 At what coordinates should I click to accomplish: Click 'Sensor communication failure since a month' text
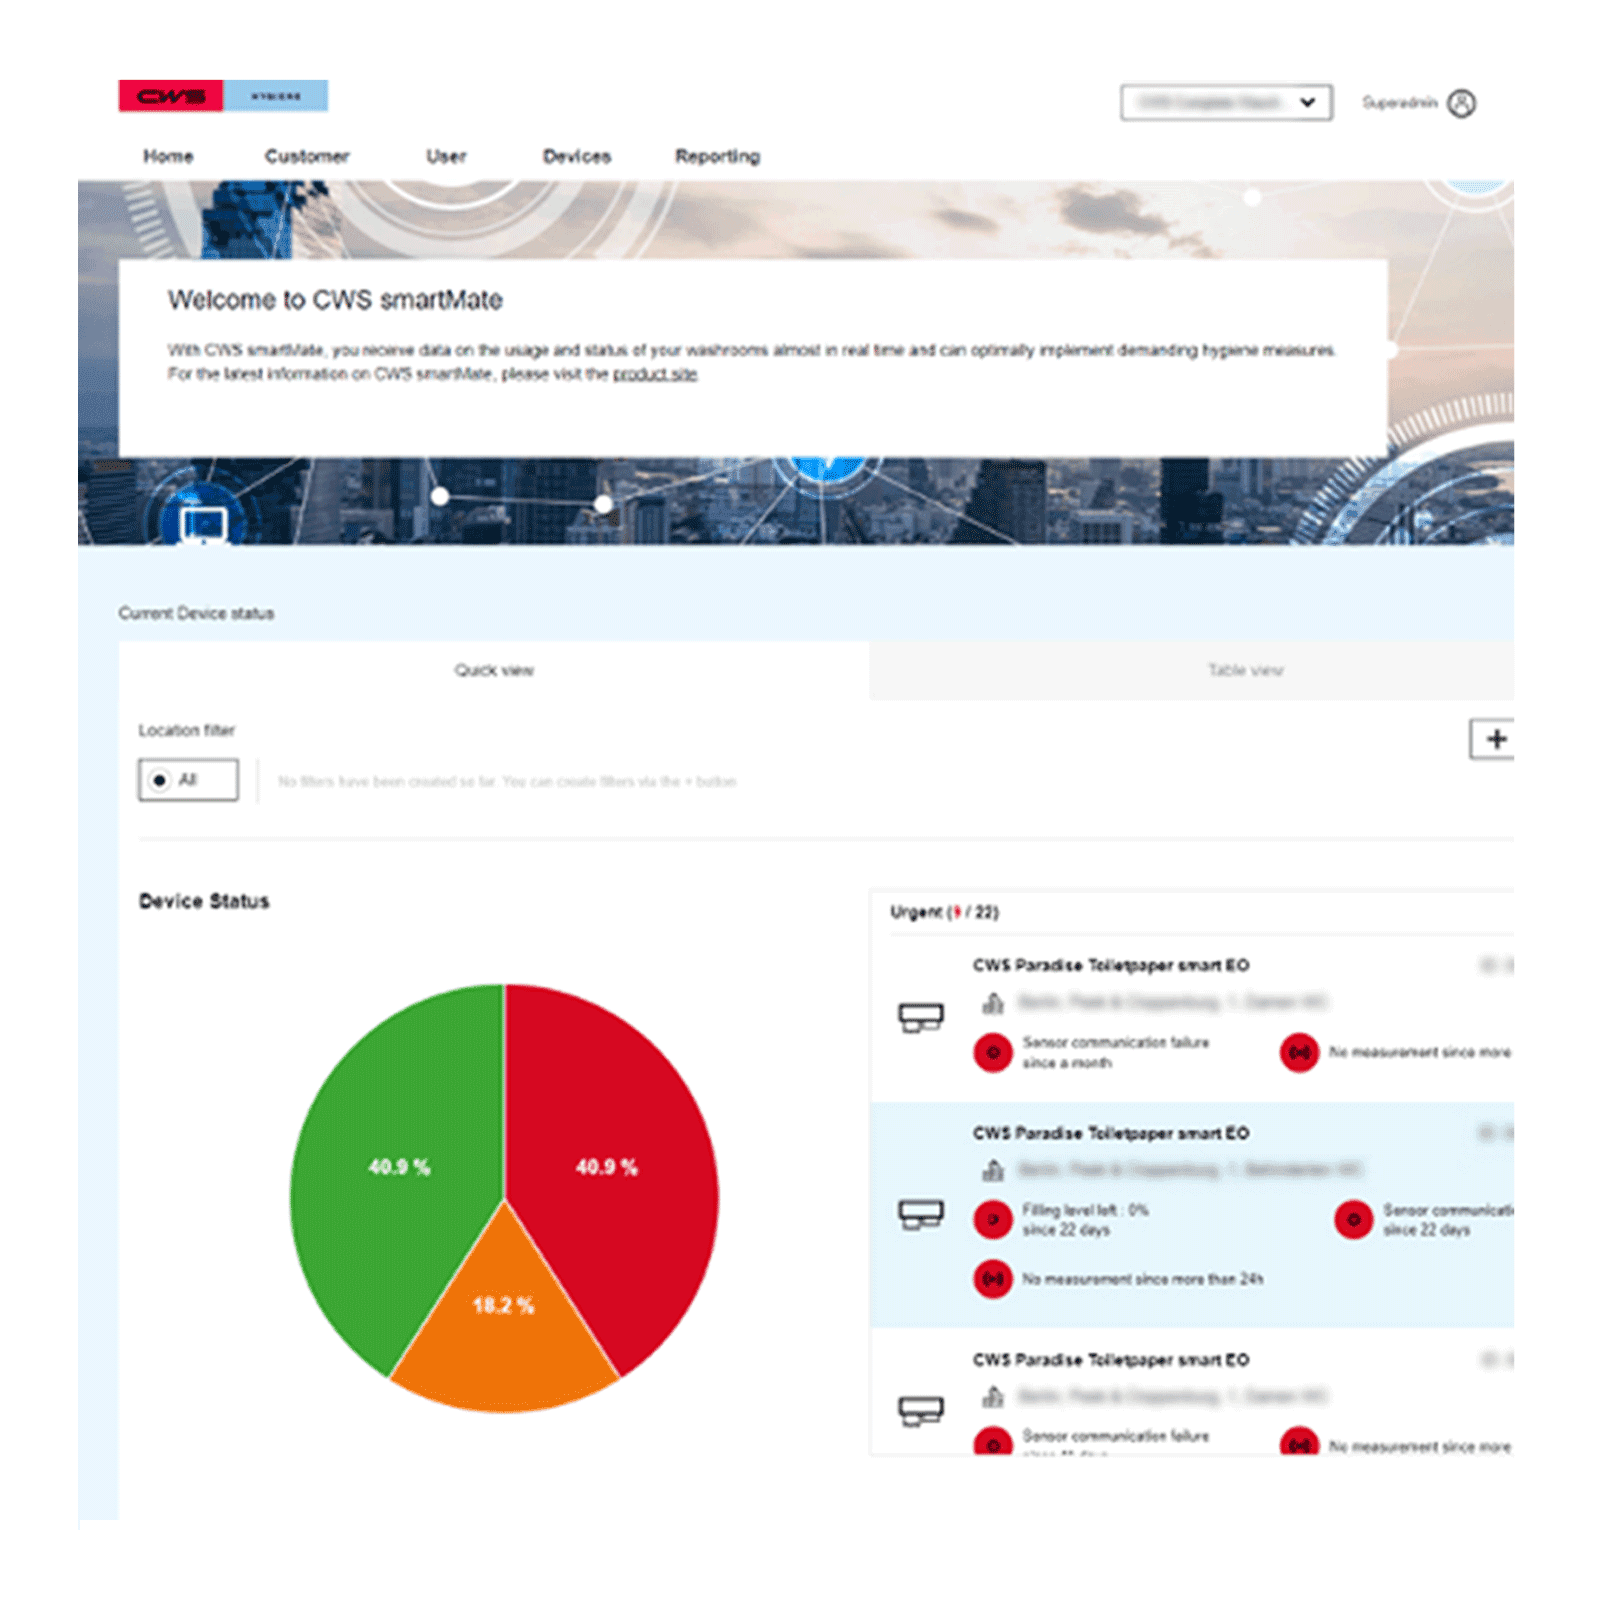tap(1115, 1052)
